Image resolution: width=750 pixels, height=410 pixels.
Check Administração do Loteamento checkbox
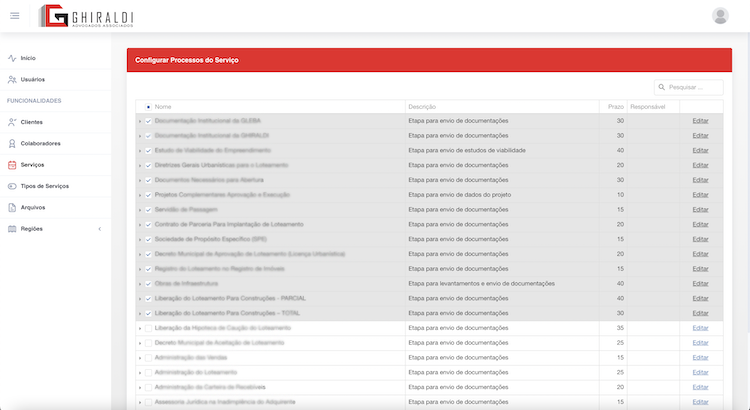tap(148, 373)
